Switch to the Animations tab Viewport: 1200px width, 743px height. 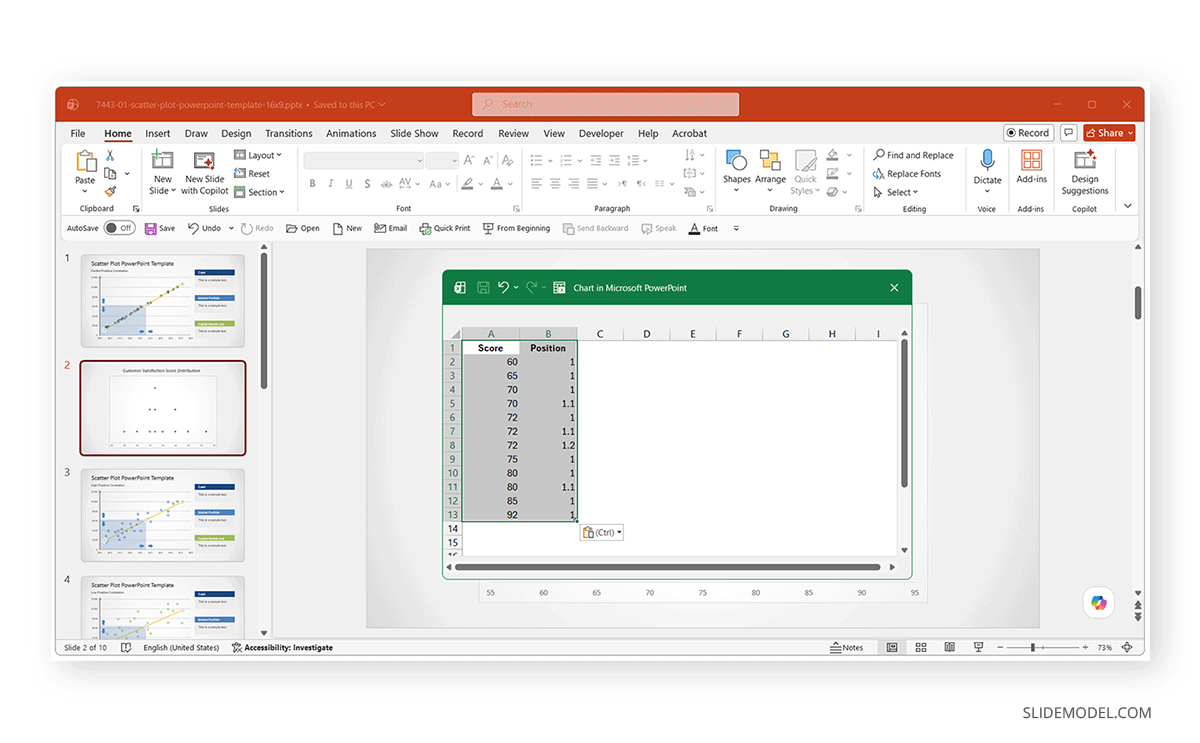pos(351,133)
